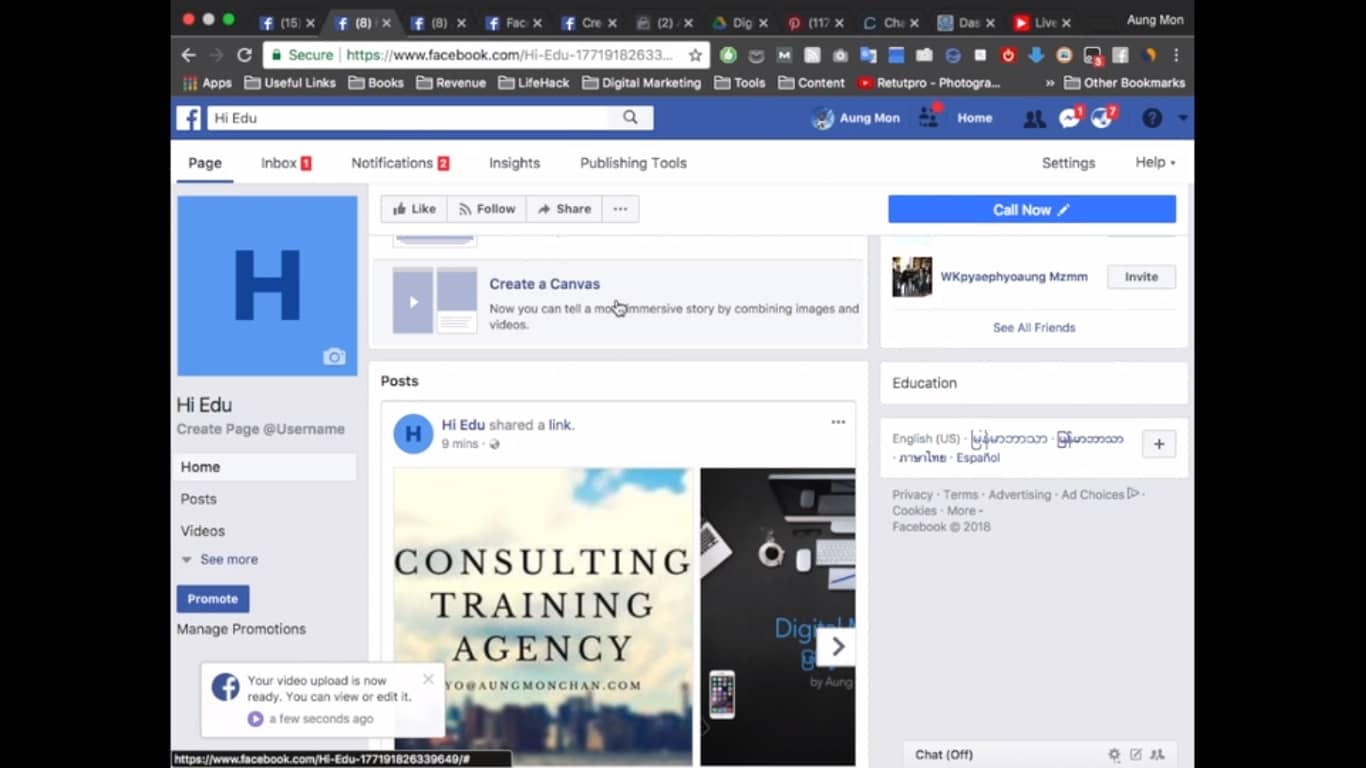The image size is (1366, 768).
Task: Click the Aung Mon profile avatar
Action: coord(823,118)
